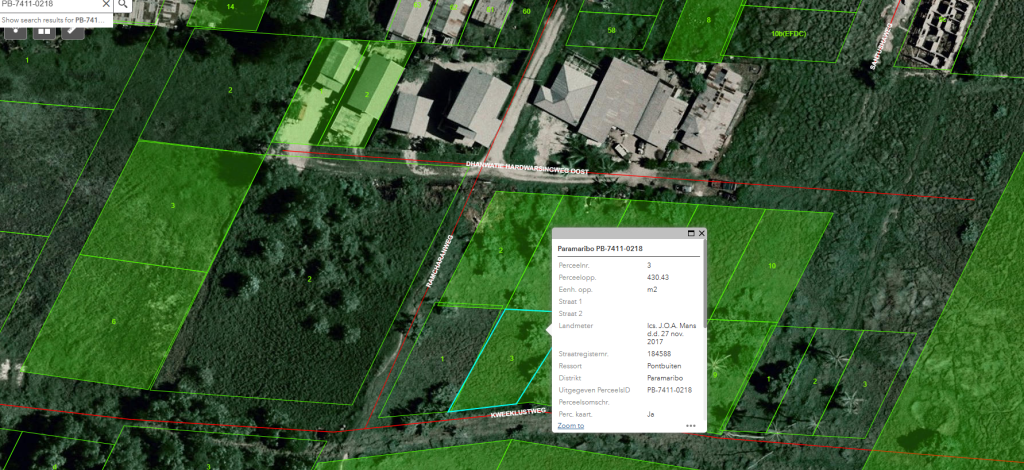The image size is (1024, 470).
Task: Select parcel 10 right of the popup
Action: pos(771,266)
